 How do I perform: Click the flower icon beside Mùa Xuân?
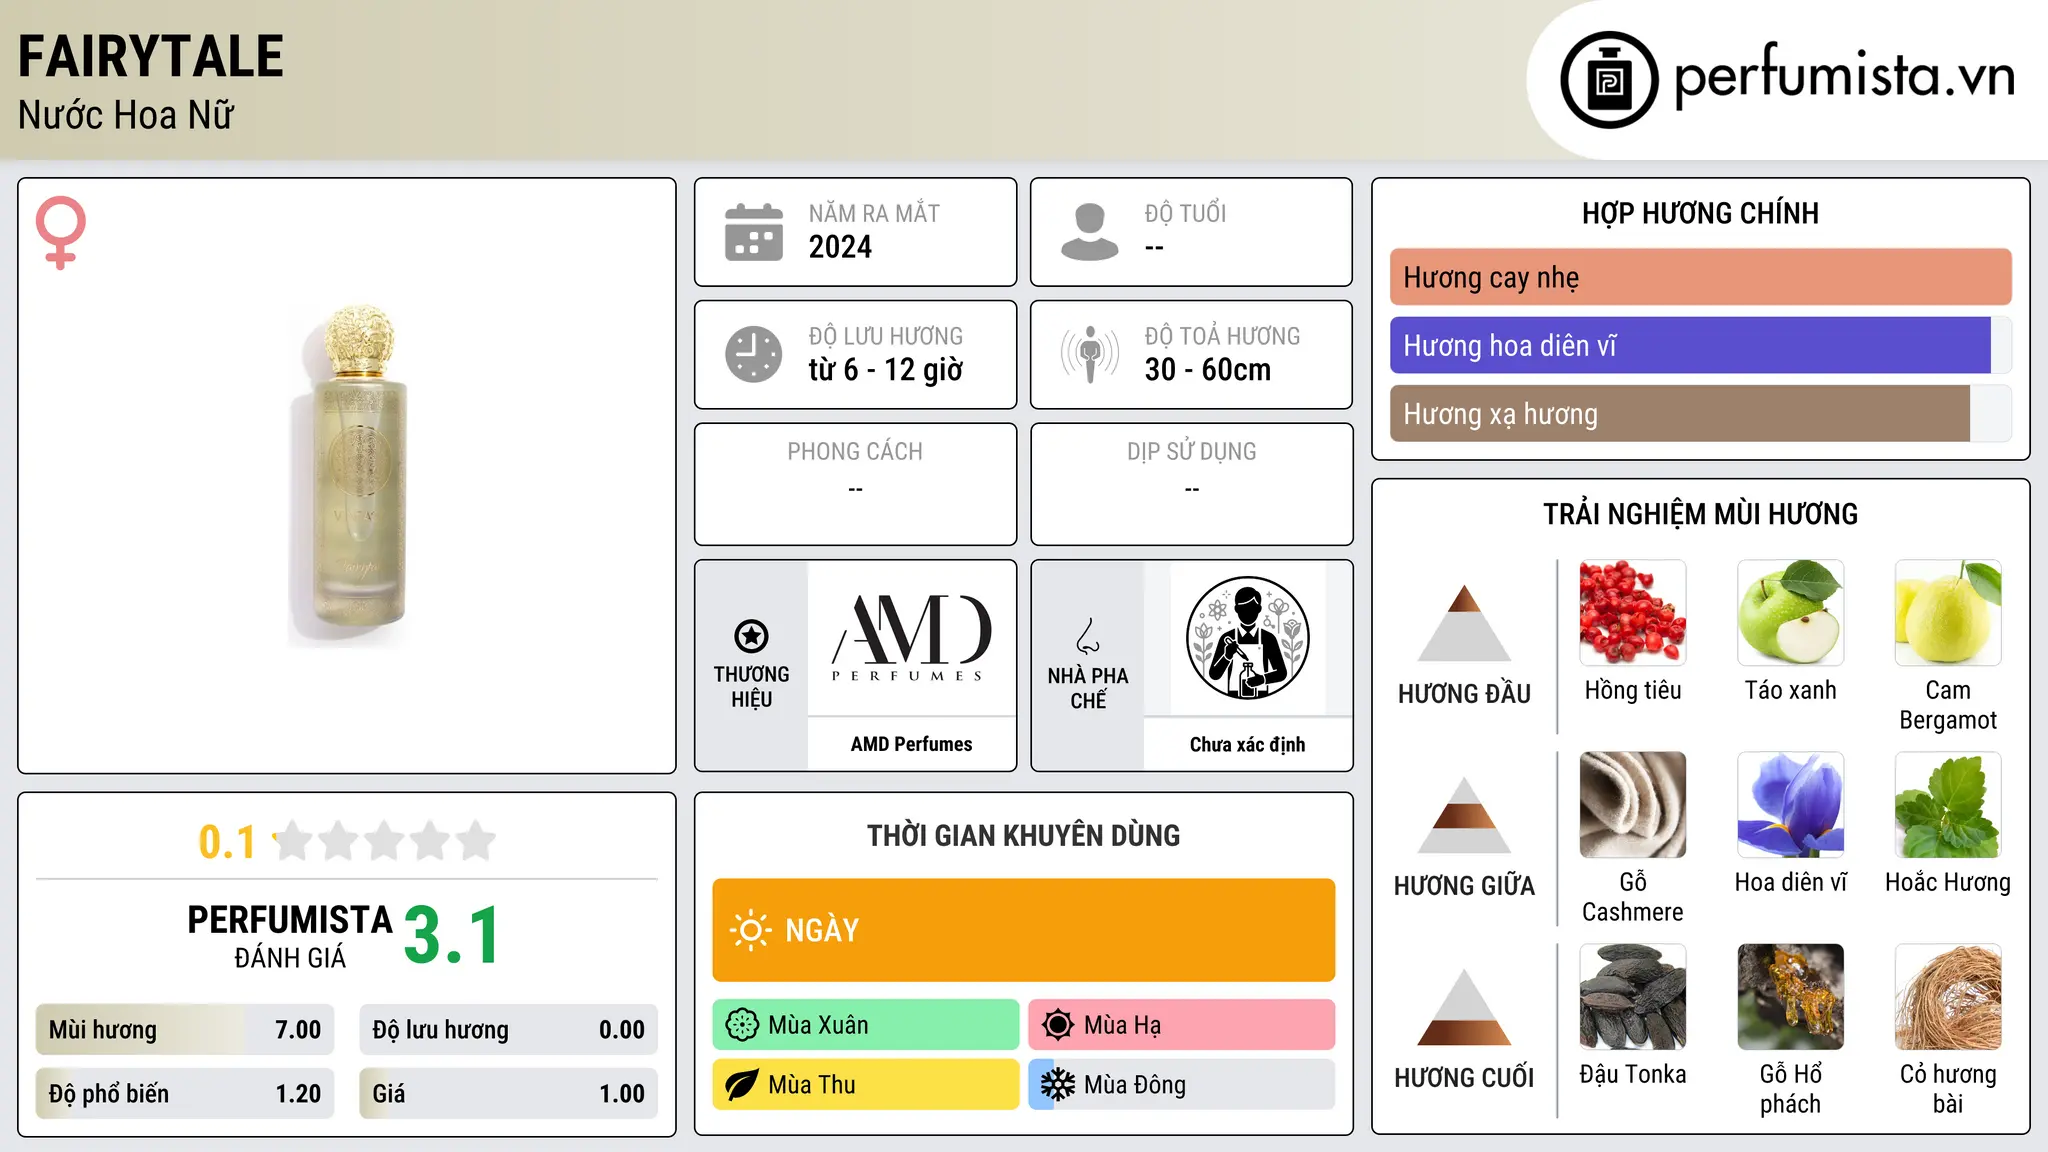coord(742,1025)
